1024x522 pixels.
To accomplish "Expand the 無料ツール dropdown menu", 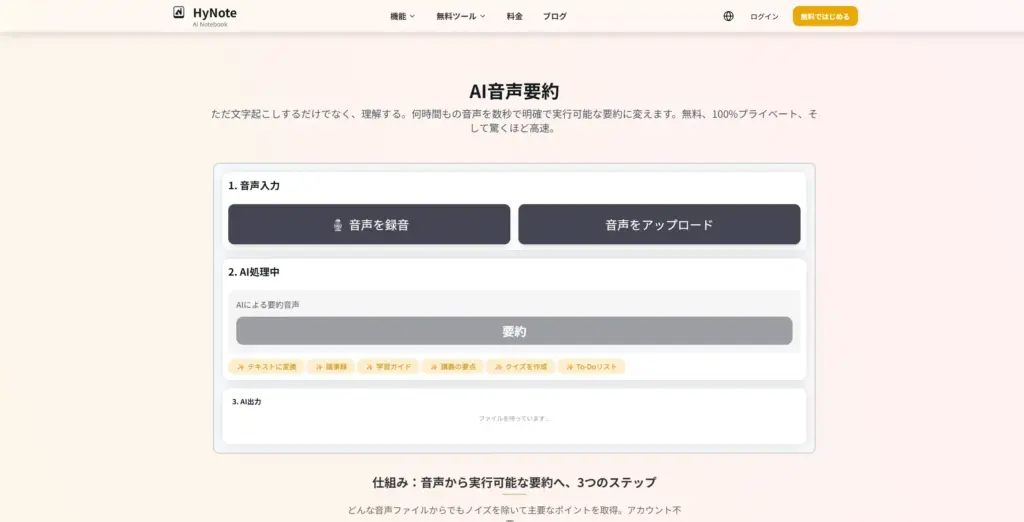I will (x=461, y=16).
